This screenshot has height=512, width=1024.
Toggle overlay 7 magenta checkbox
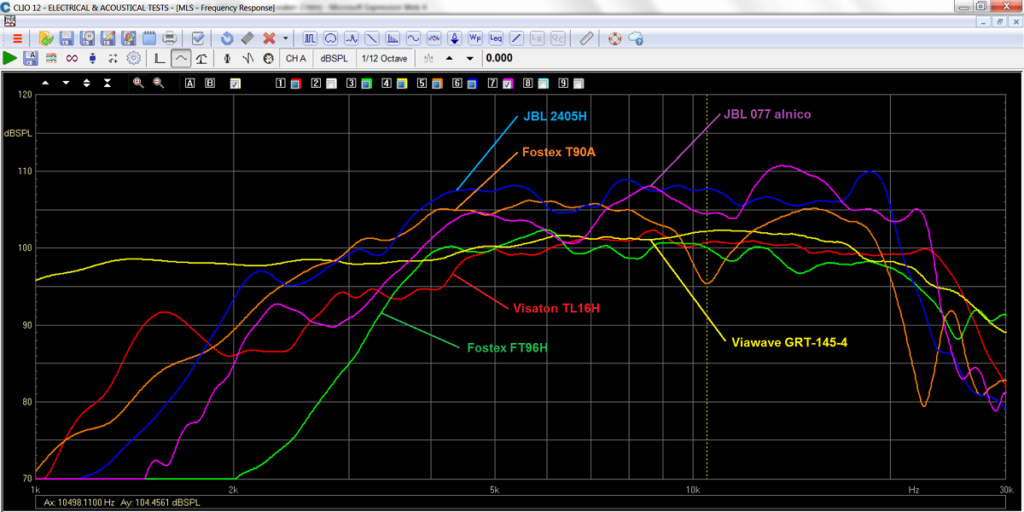(x=507, y=84)
